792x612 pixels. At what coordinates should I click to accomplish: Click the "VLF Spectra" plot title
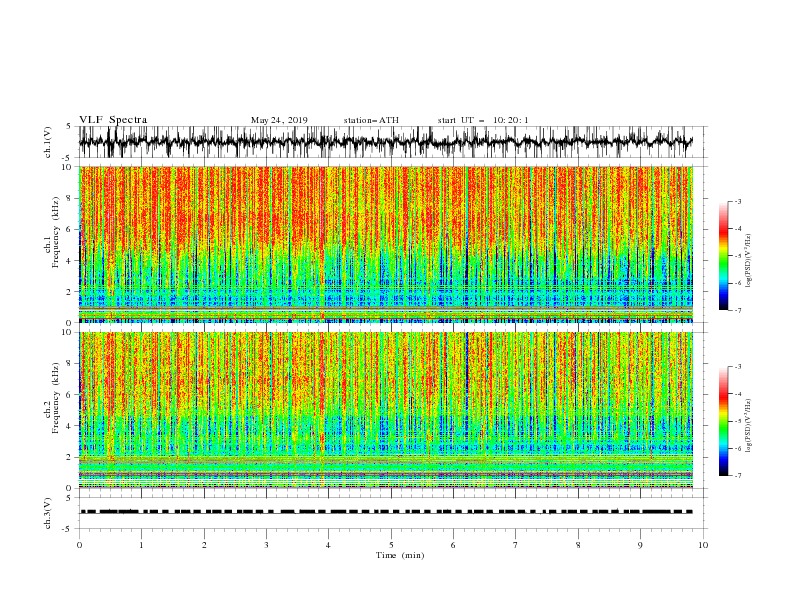coord(113,120)
